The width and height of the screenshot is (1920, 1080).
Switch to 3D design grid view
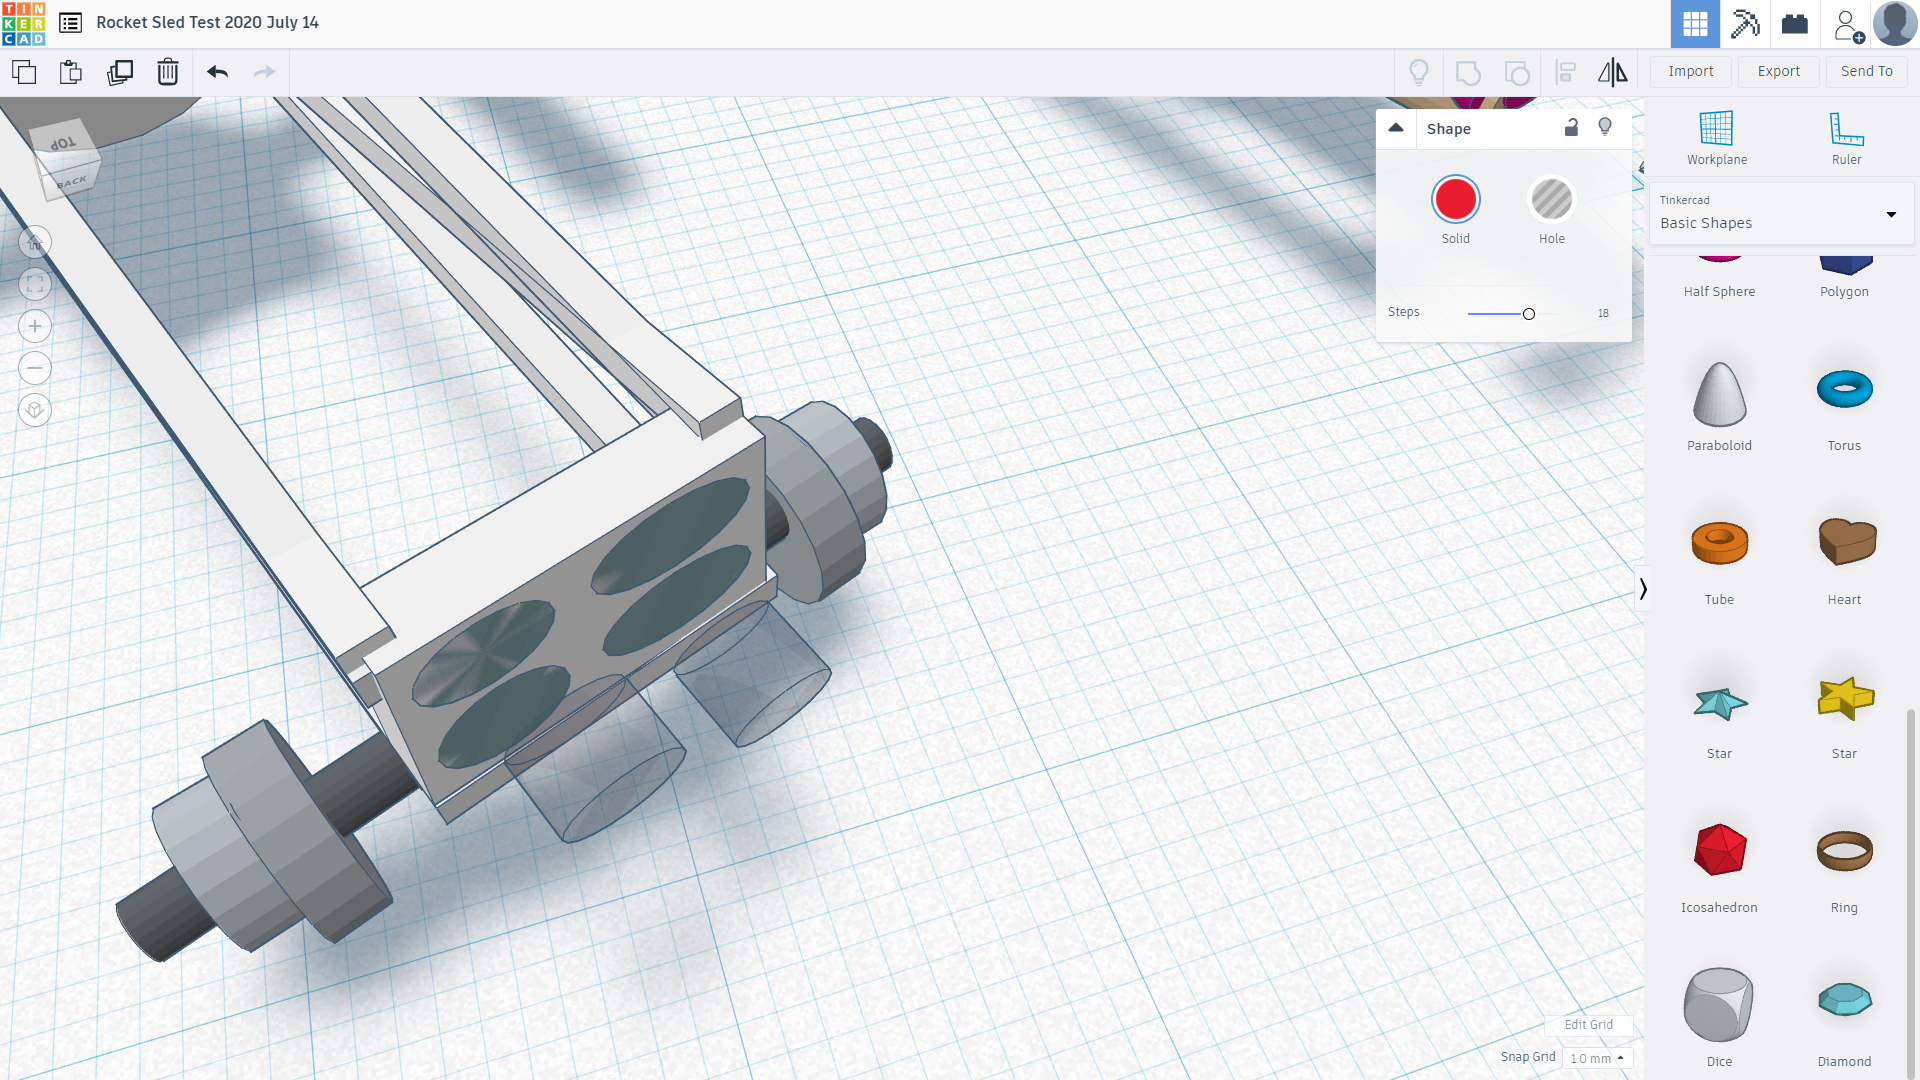point(1695,24)
